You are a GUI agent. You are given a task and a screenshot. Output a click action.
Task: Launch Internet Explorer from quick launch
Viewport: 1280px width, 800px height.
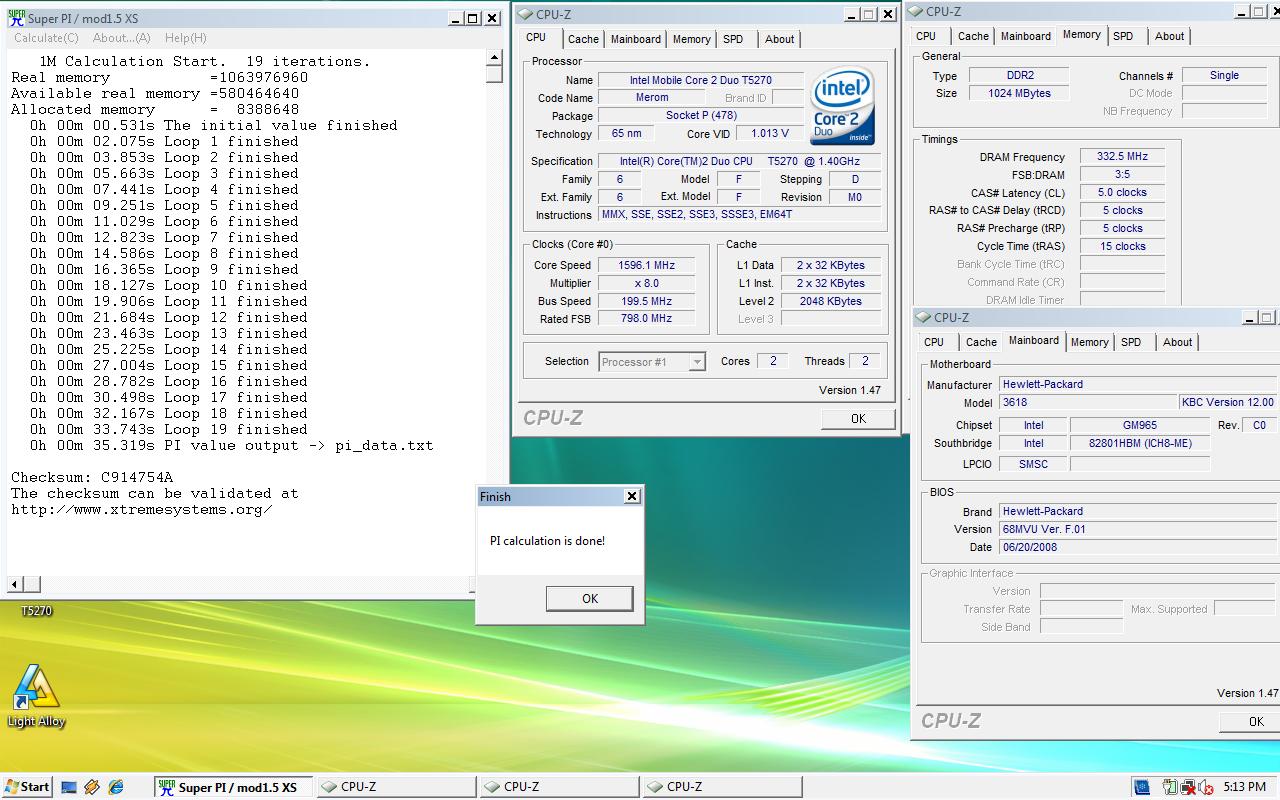tap(116, 787)
